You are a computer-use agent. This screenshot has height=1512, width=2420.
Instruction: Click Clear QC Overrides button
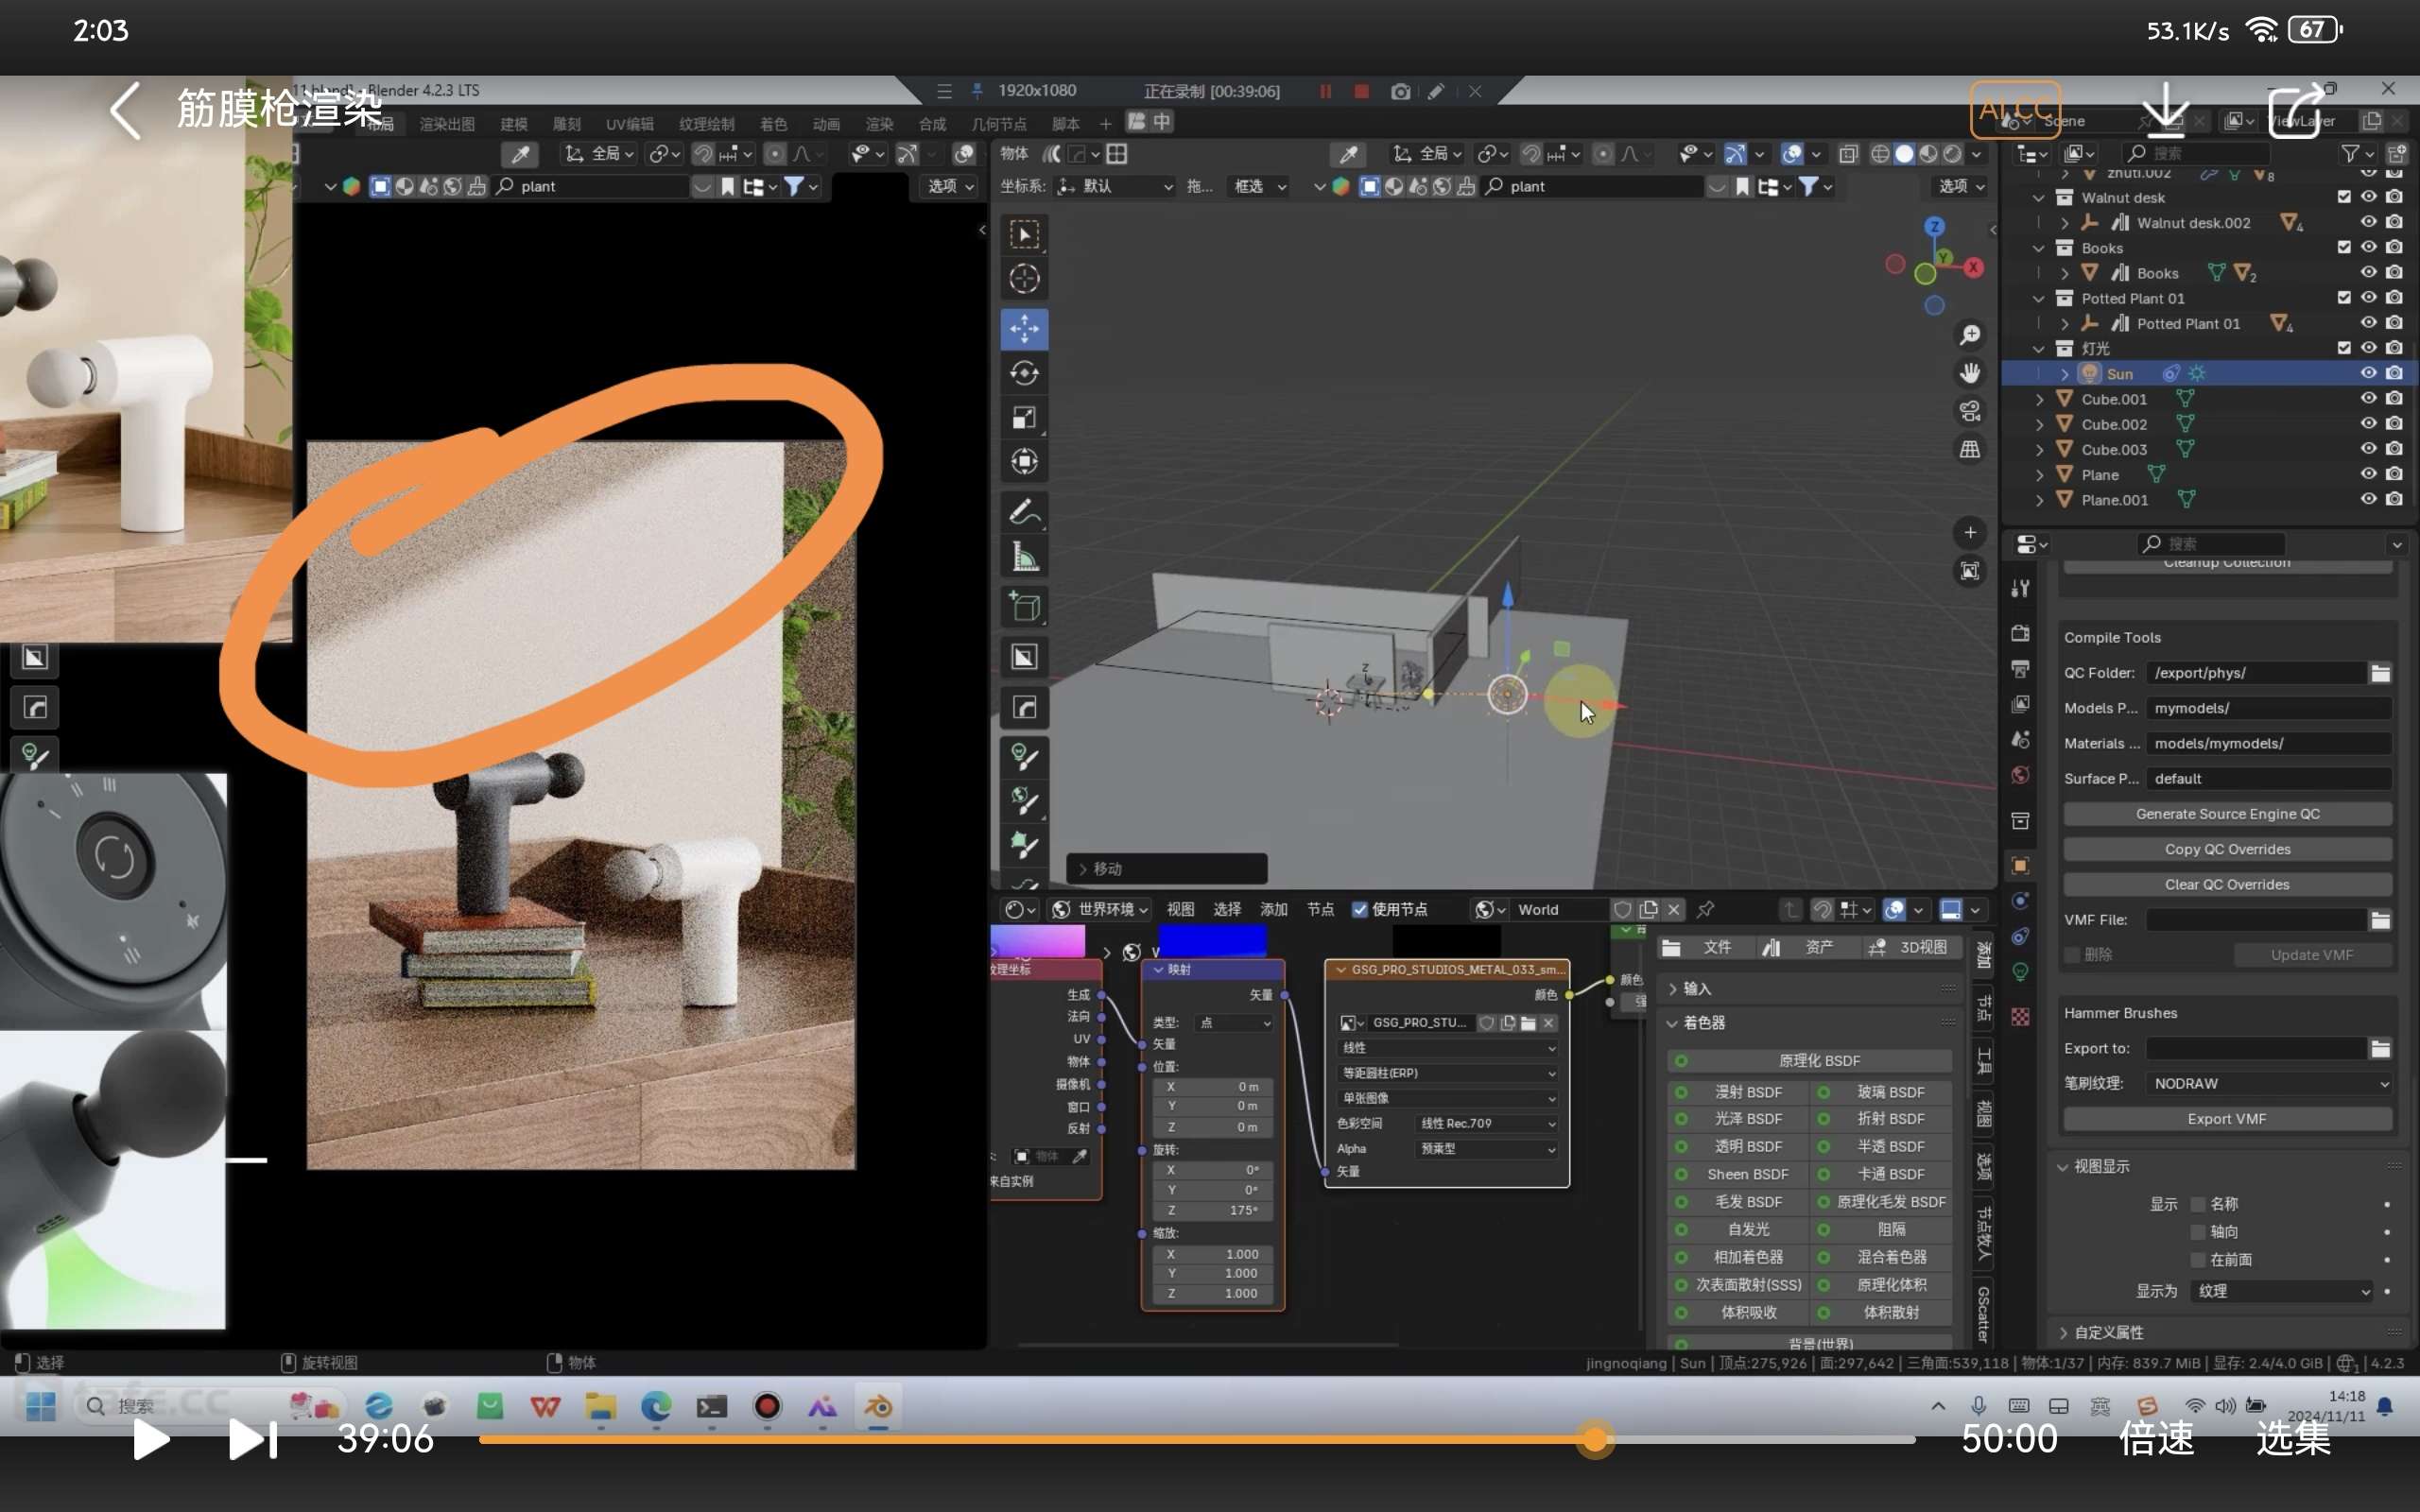(2227, 884)
